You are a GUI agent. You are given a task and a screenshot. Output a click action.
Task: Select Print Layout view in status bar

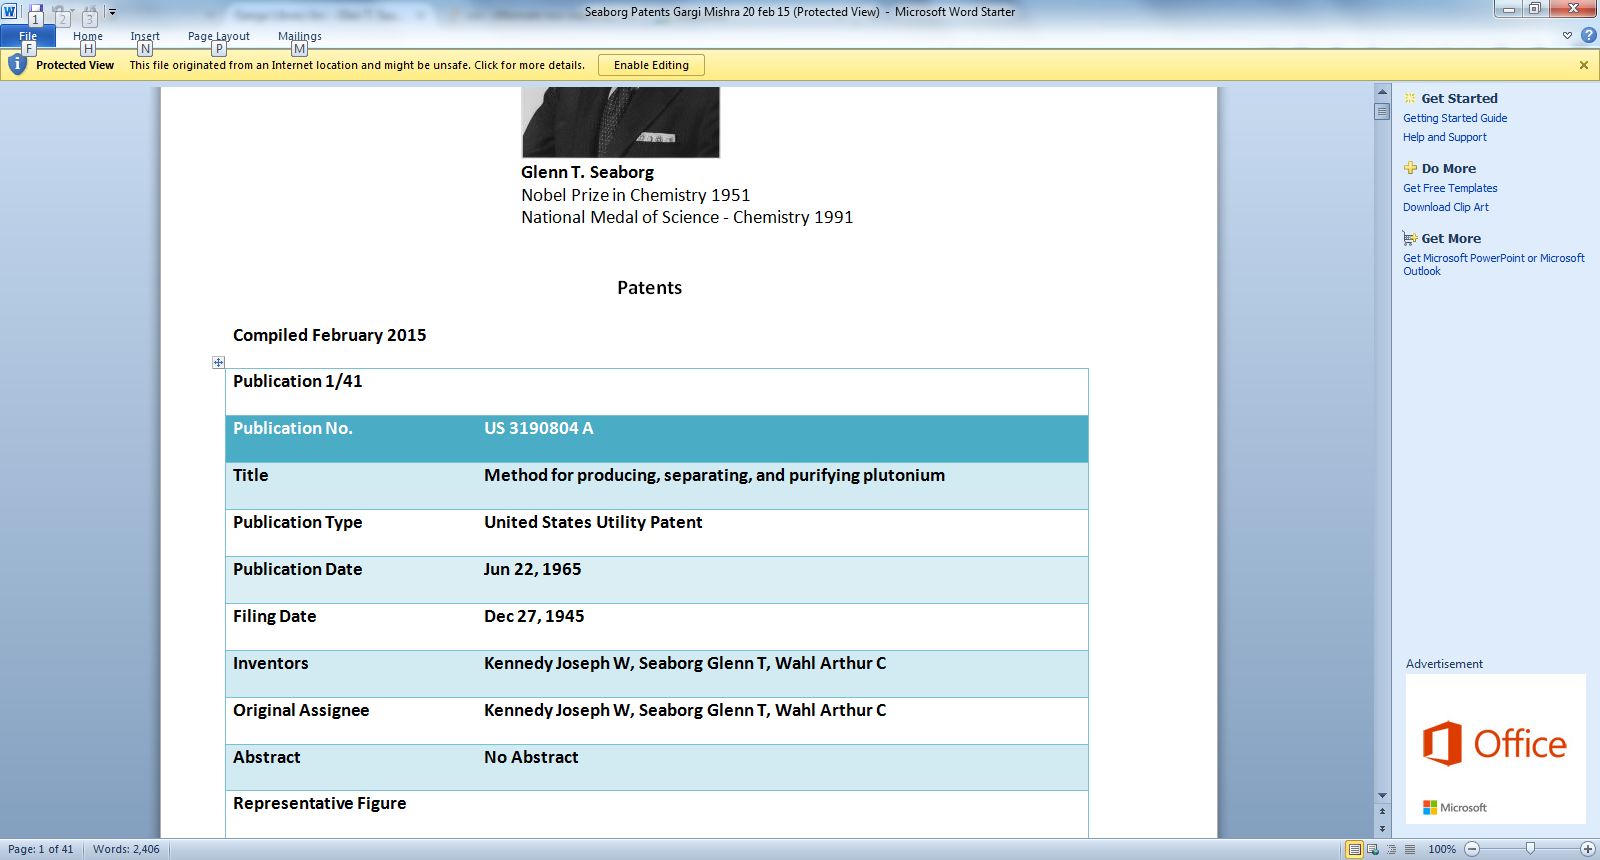click(1355, 849)
